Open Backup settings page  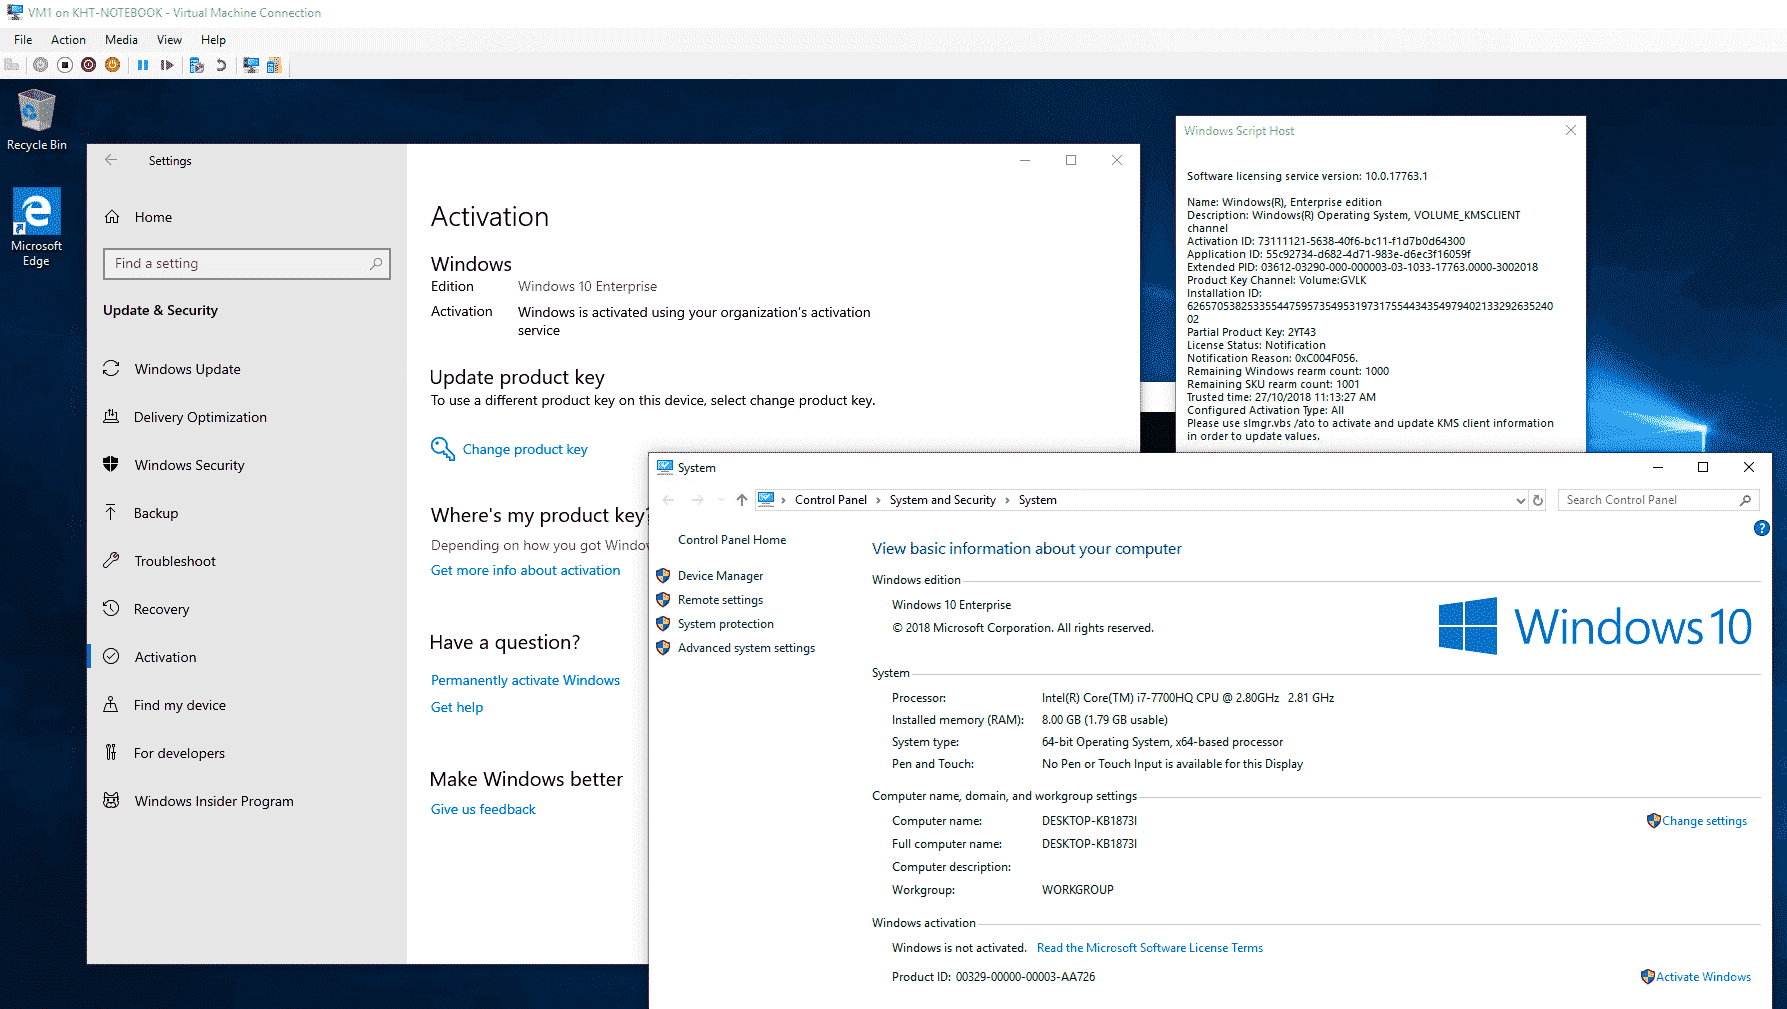[247, 513]
